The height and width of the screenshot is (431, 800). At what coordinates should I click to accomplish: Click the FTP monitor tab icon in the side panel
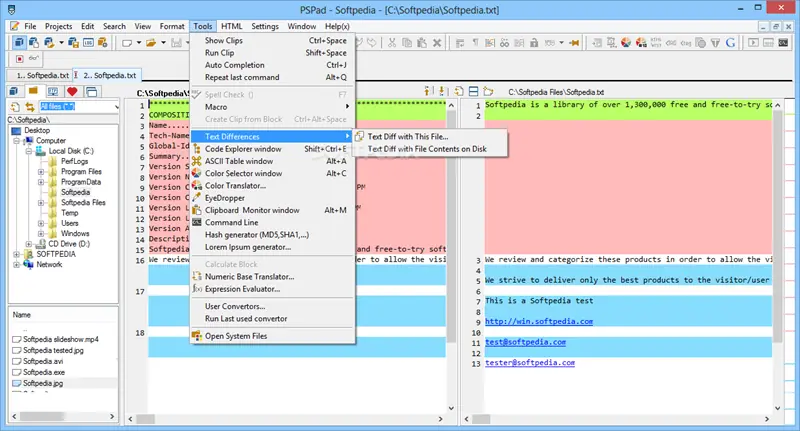click(x=53, y=92)
